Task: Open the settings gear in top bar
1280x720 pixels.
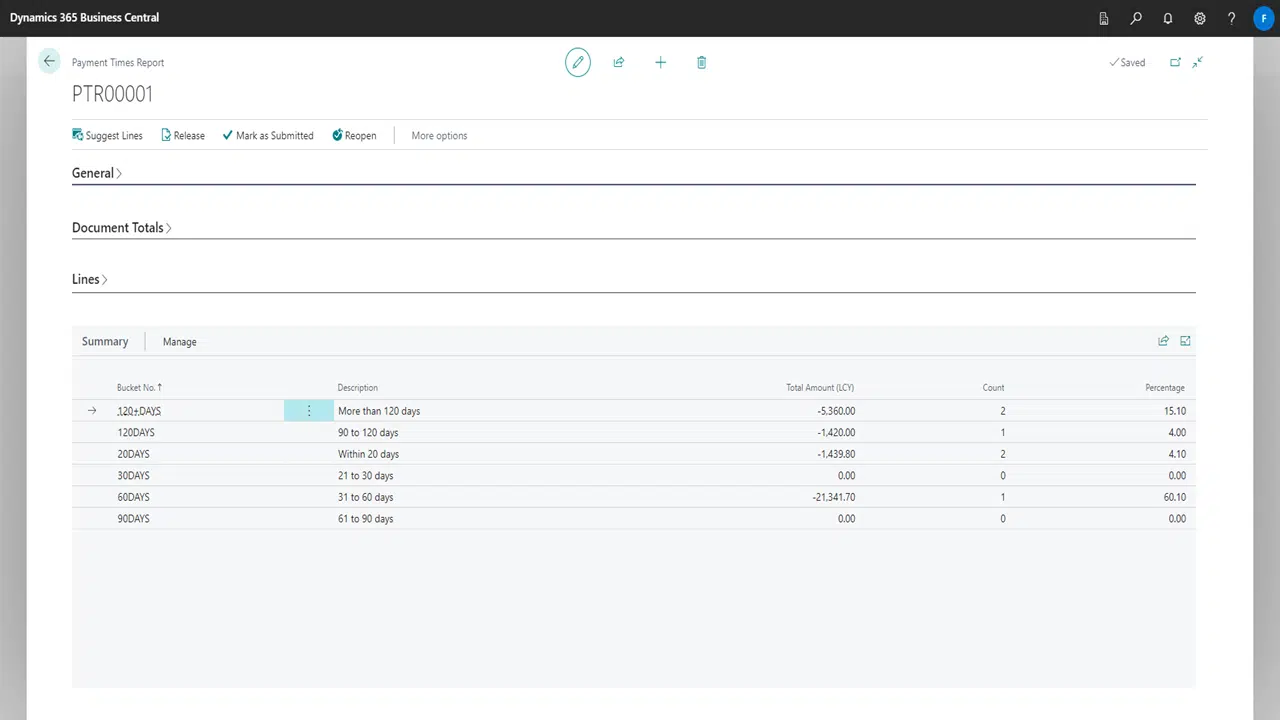Action: click(x=1200, y=18)
